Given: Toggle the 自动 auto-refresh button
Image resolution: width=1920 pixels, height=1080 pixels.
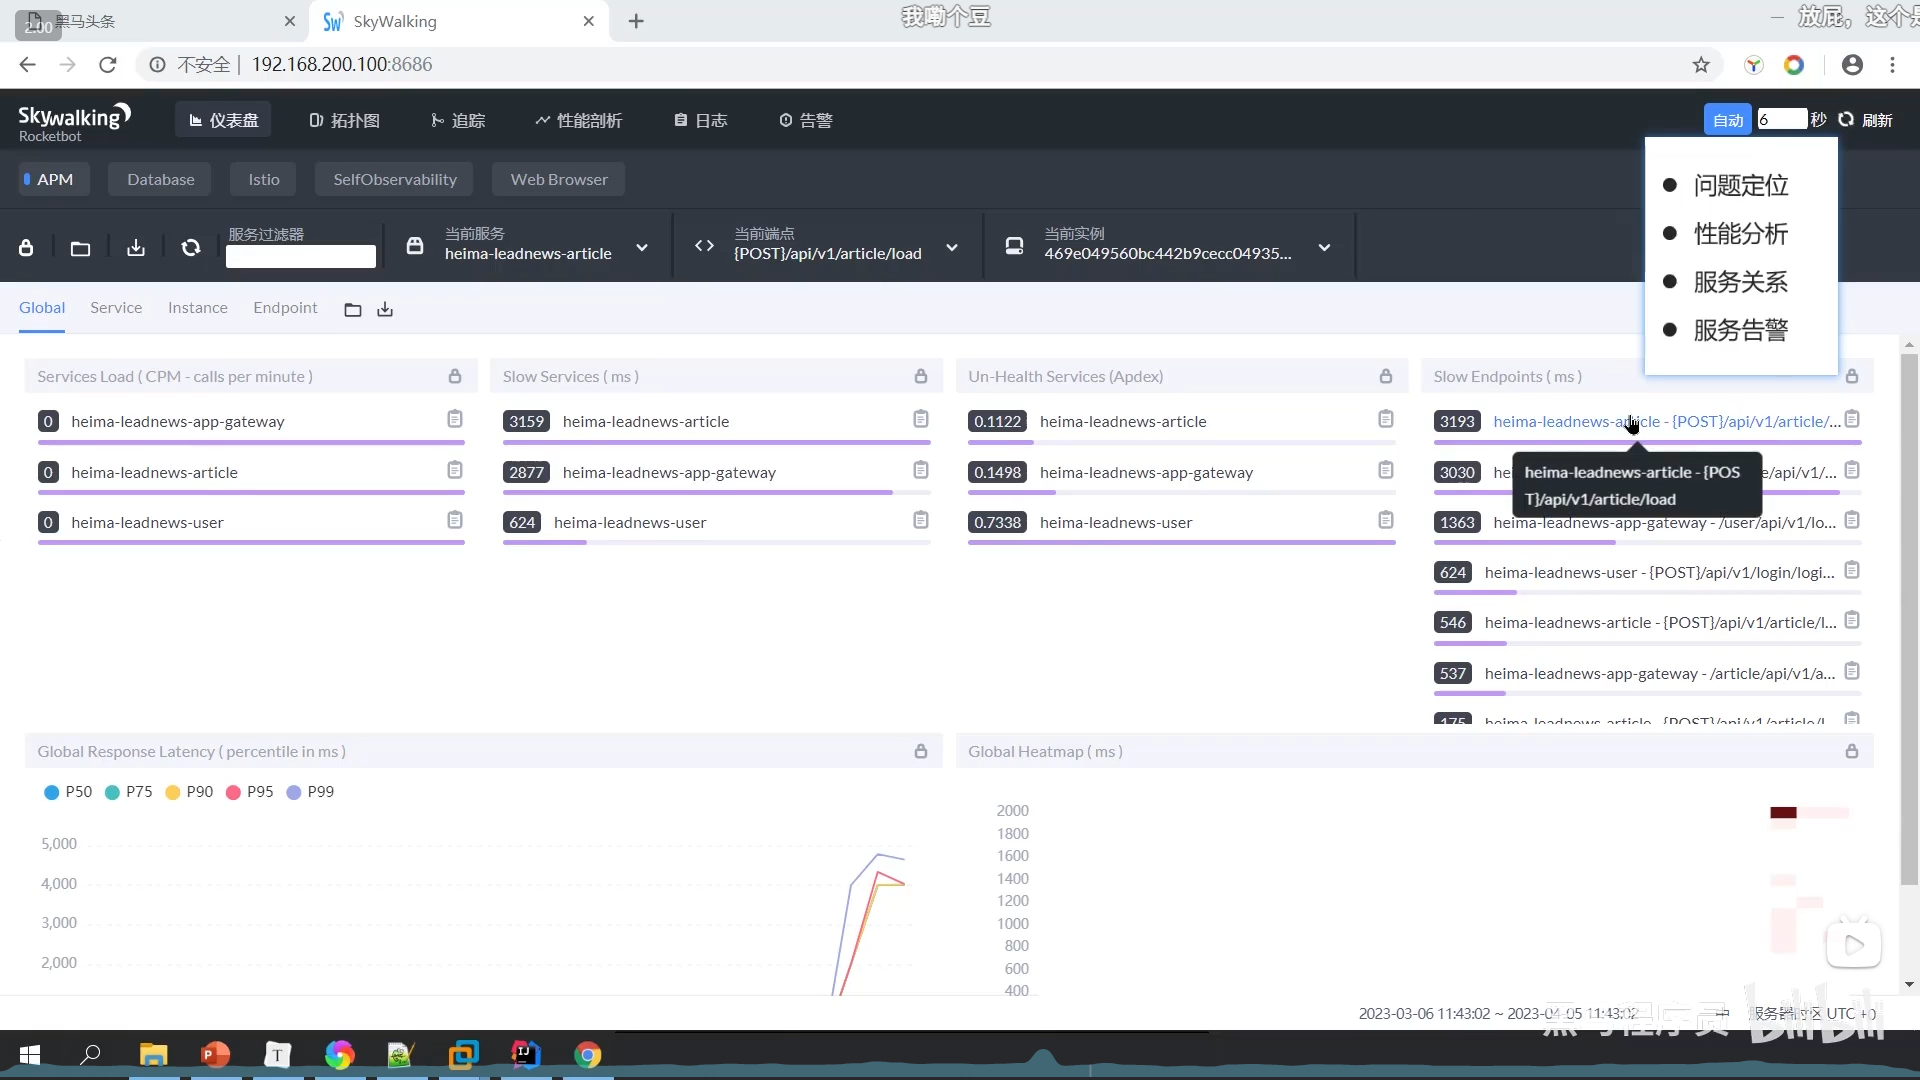Looking at the screenshot, I should click(1727, 119).
